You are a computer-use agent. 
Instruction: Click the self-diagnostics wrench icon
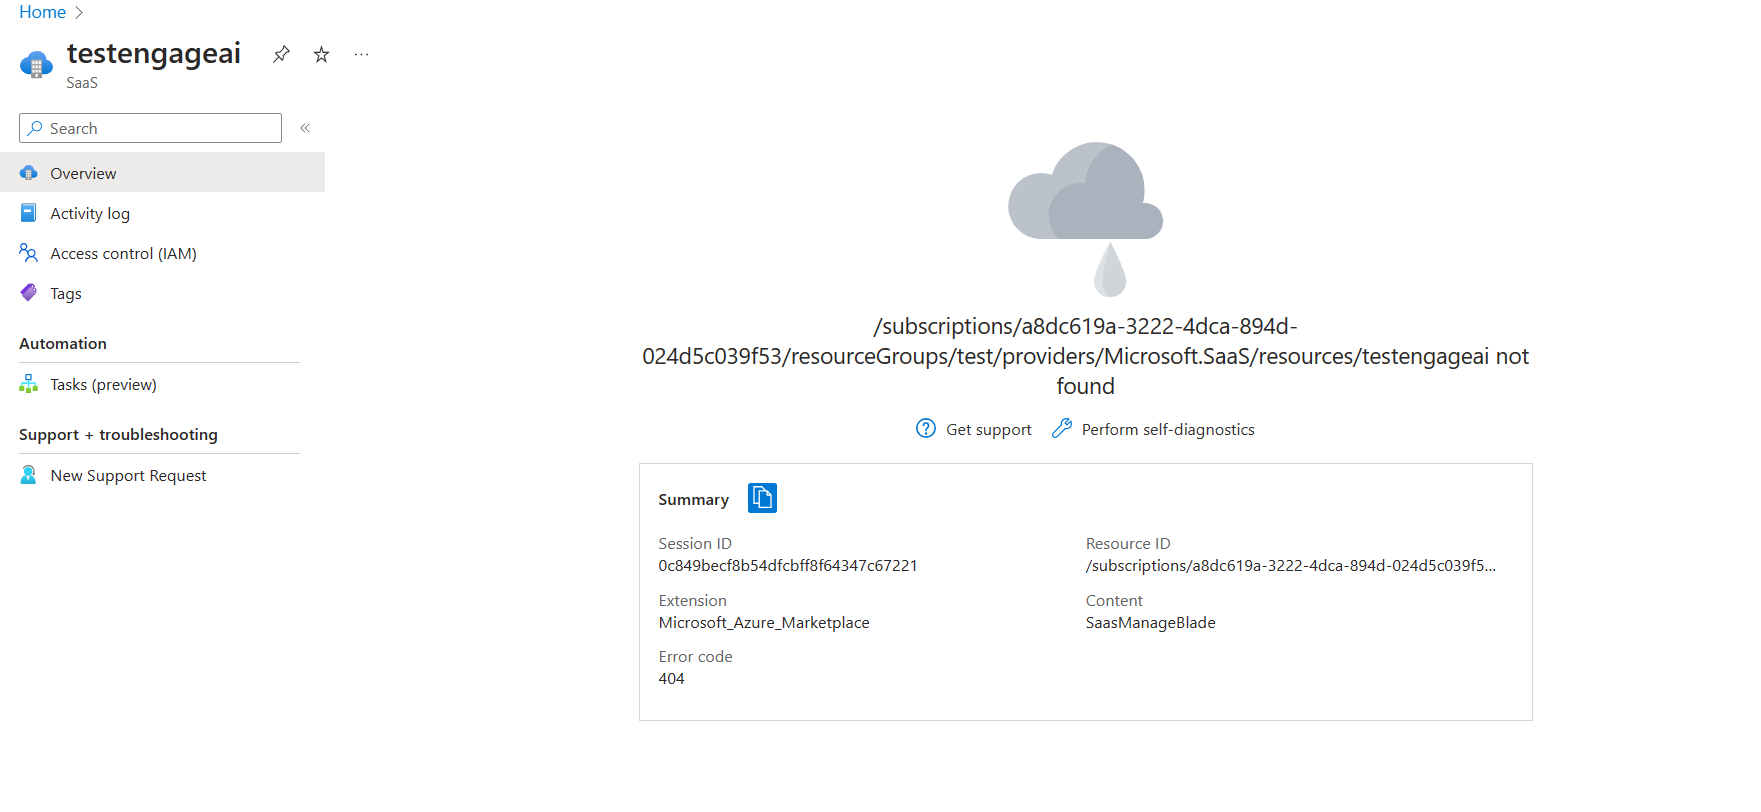point(1062,428)
